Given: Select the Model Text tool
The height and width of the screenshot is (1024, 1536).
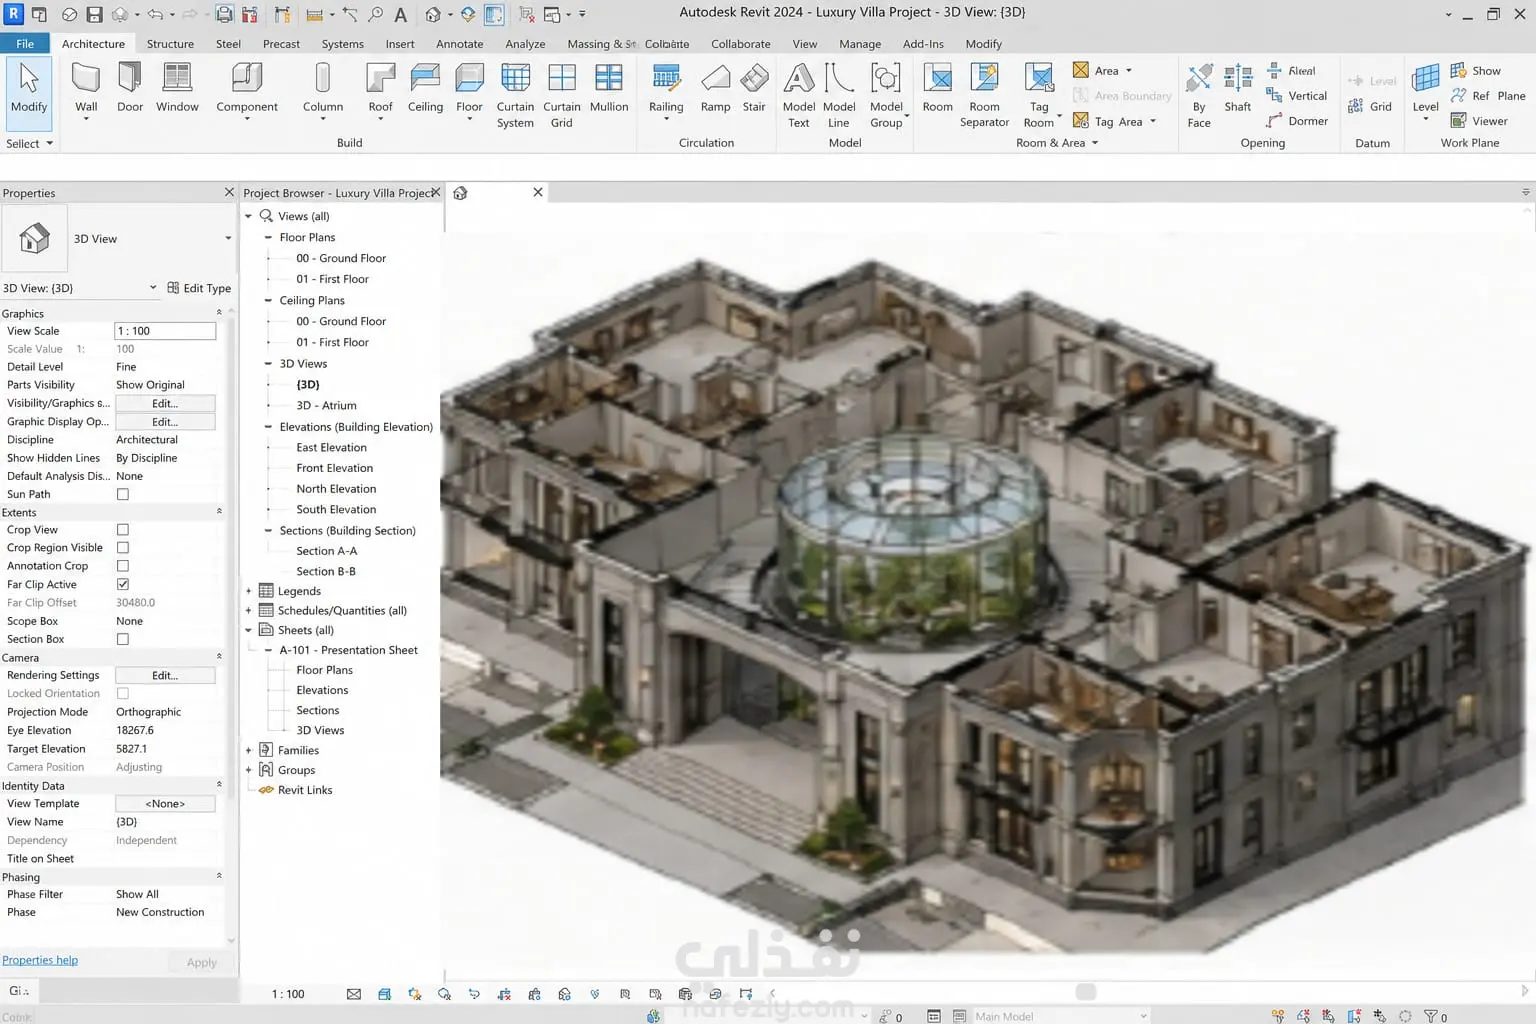Looking at the screenshot, I should [798, 95].
